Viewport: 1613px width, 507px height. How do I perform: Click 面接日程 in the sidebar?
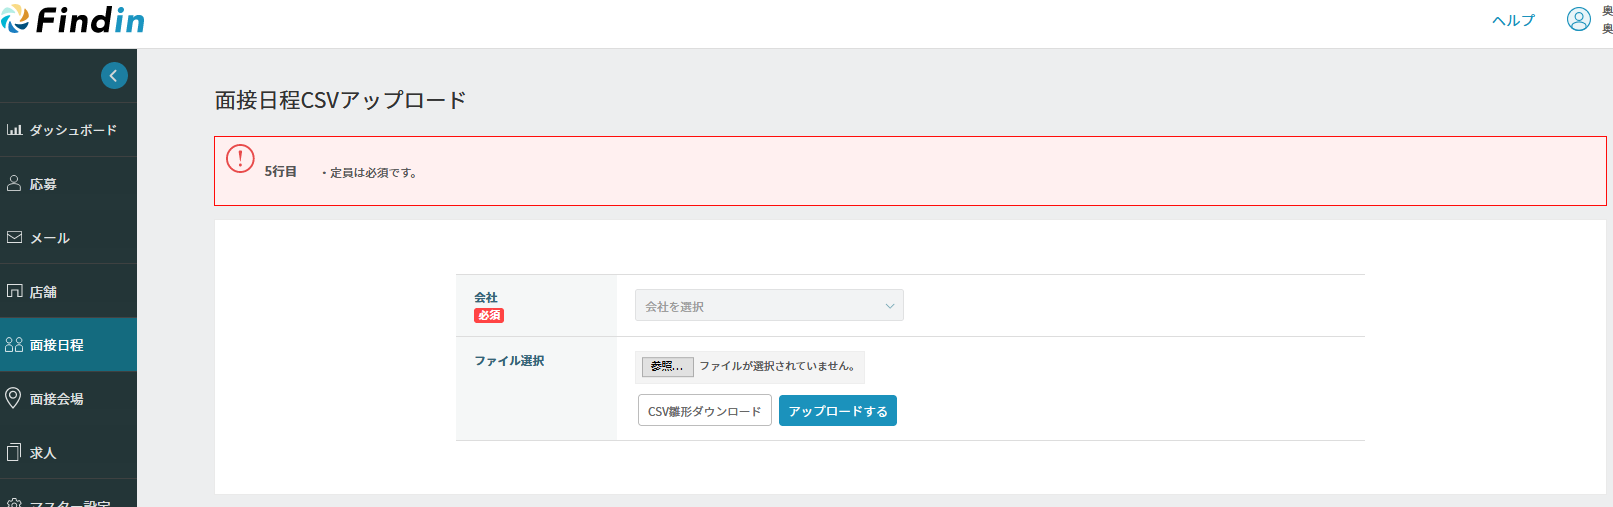(56, 345)
